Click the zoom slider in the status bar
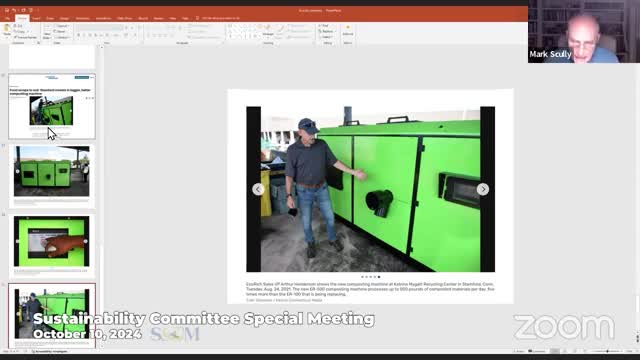This screenshot has height=360, width=640. pos(607,351)
